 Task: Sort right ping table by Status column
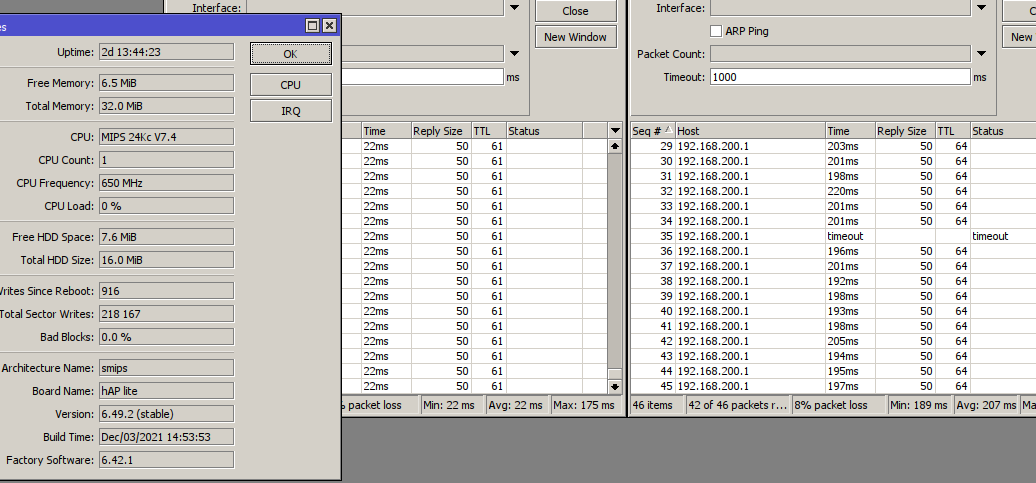(1003, 131)
